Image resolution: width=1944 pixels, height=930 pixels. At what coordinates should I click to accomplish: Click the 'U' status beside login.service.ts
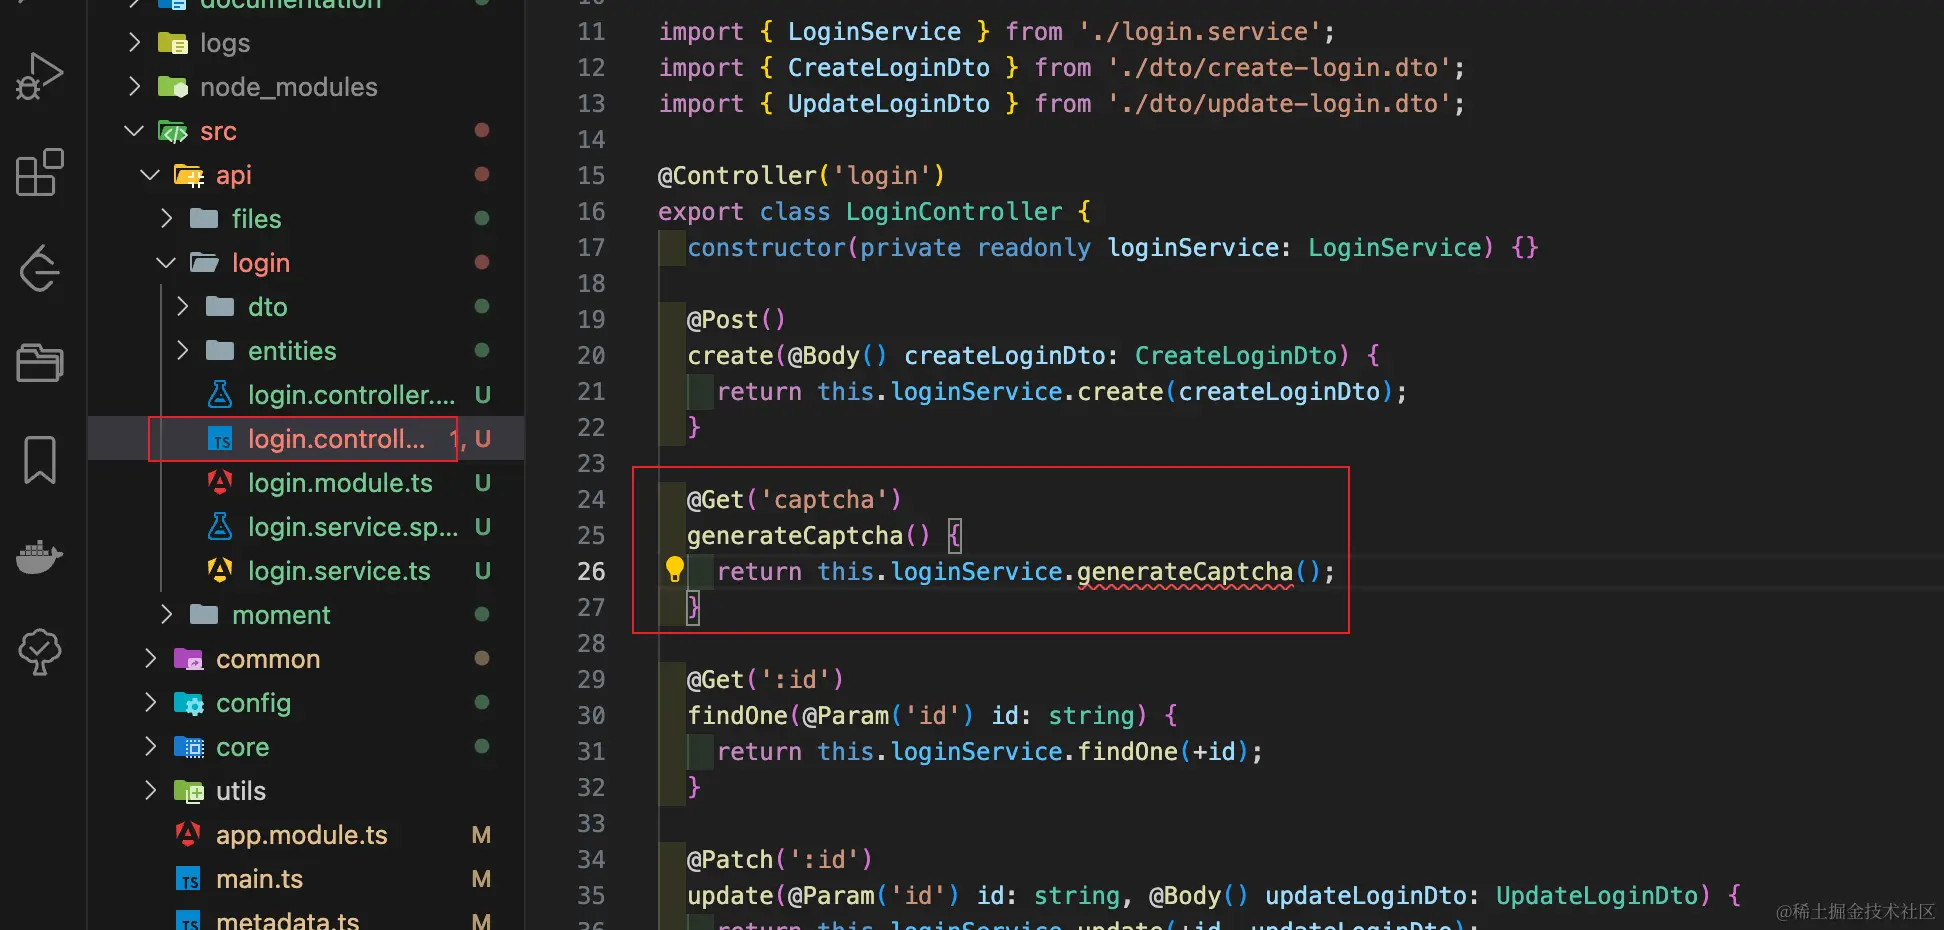[x=482, y=571]
